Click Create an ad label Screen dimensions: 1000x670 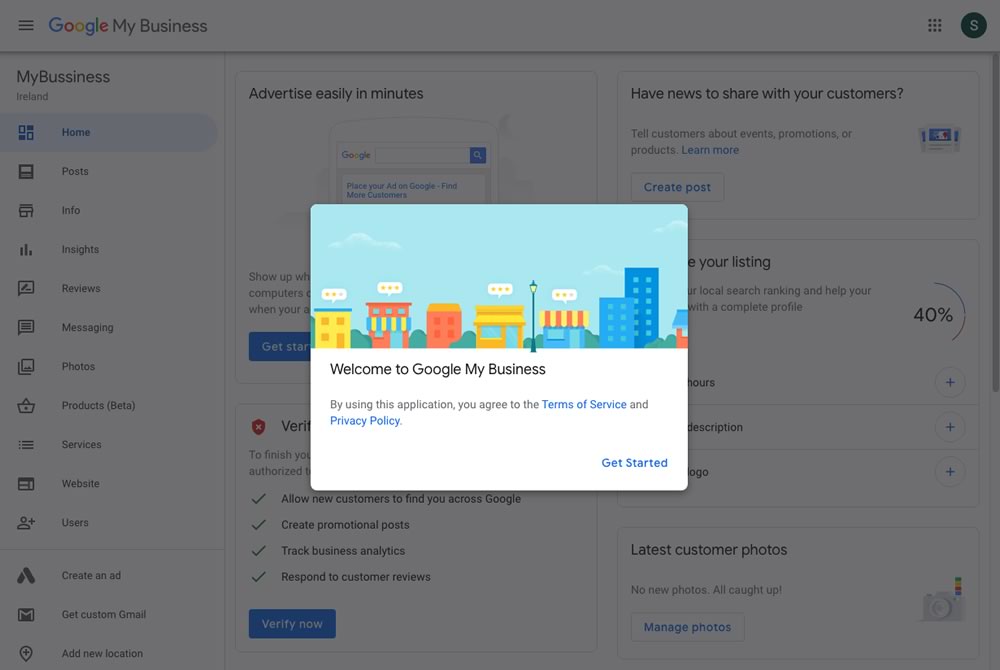pyautogui.click(x=91, y=576)
